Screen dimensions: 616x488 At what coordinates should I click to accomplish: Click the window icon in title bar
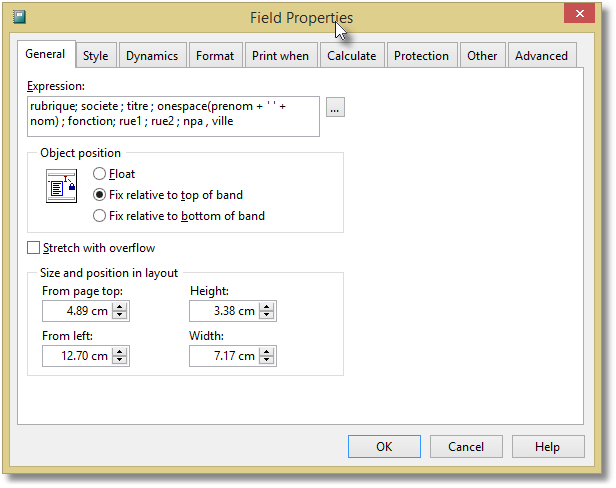[19, 17]
